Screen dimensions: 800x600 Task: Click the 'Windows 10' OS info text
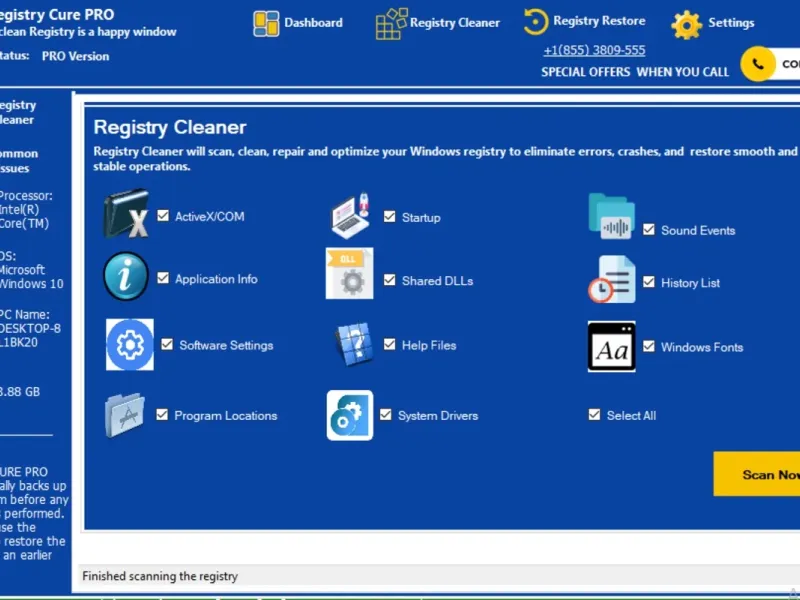[x=32, y=284]
